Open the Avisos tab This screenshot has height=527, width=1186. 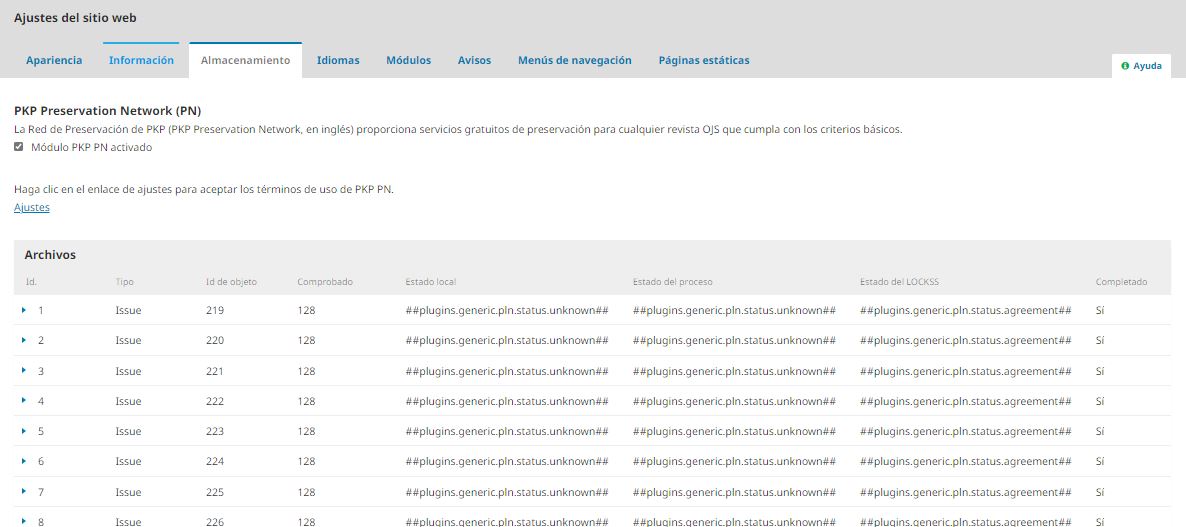[x=474, y=60]
